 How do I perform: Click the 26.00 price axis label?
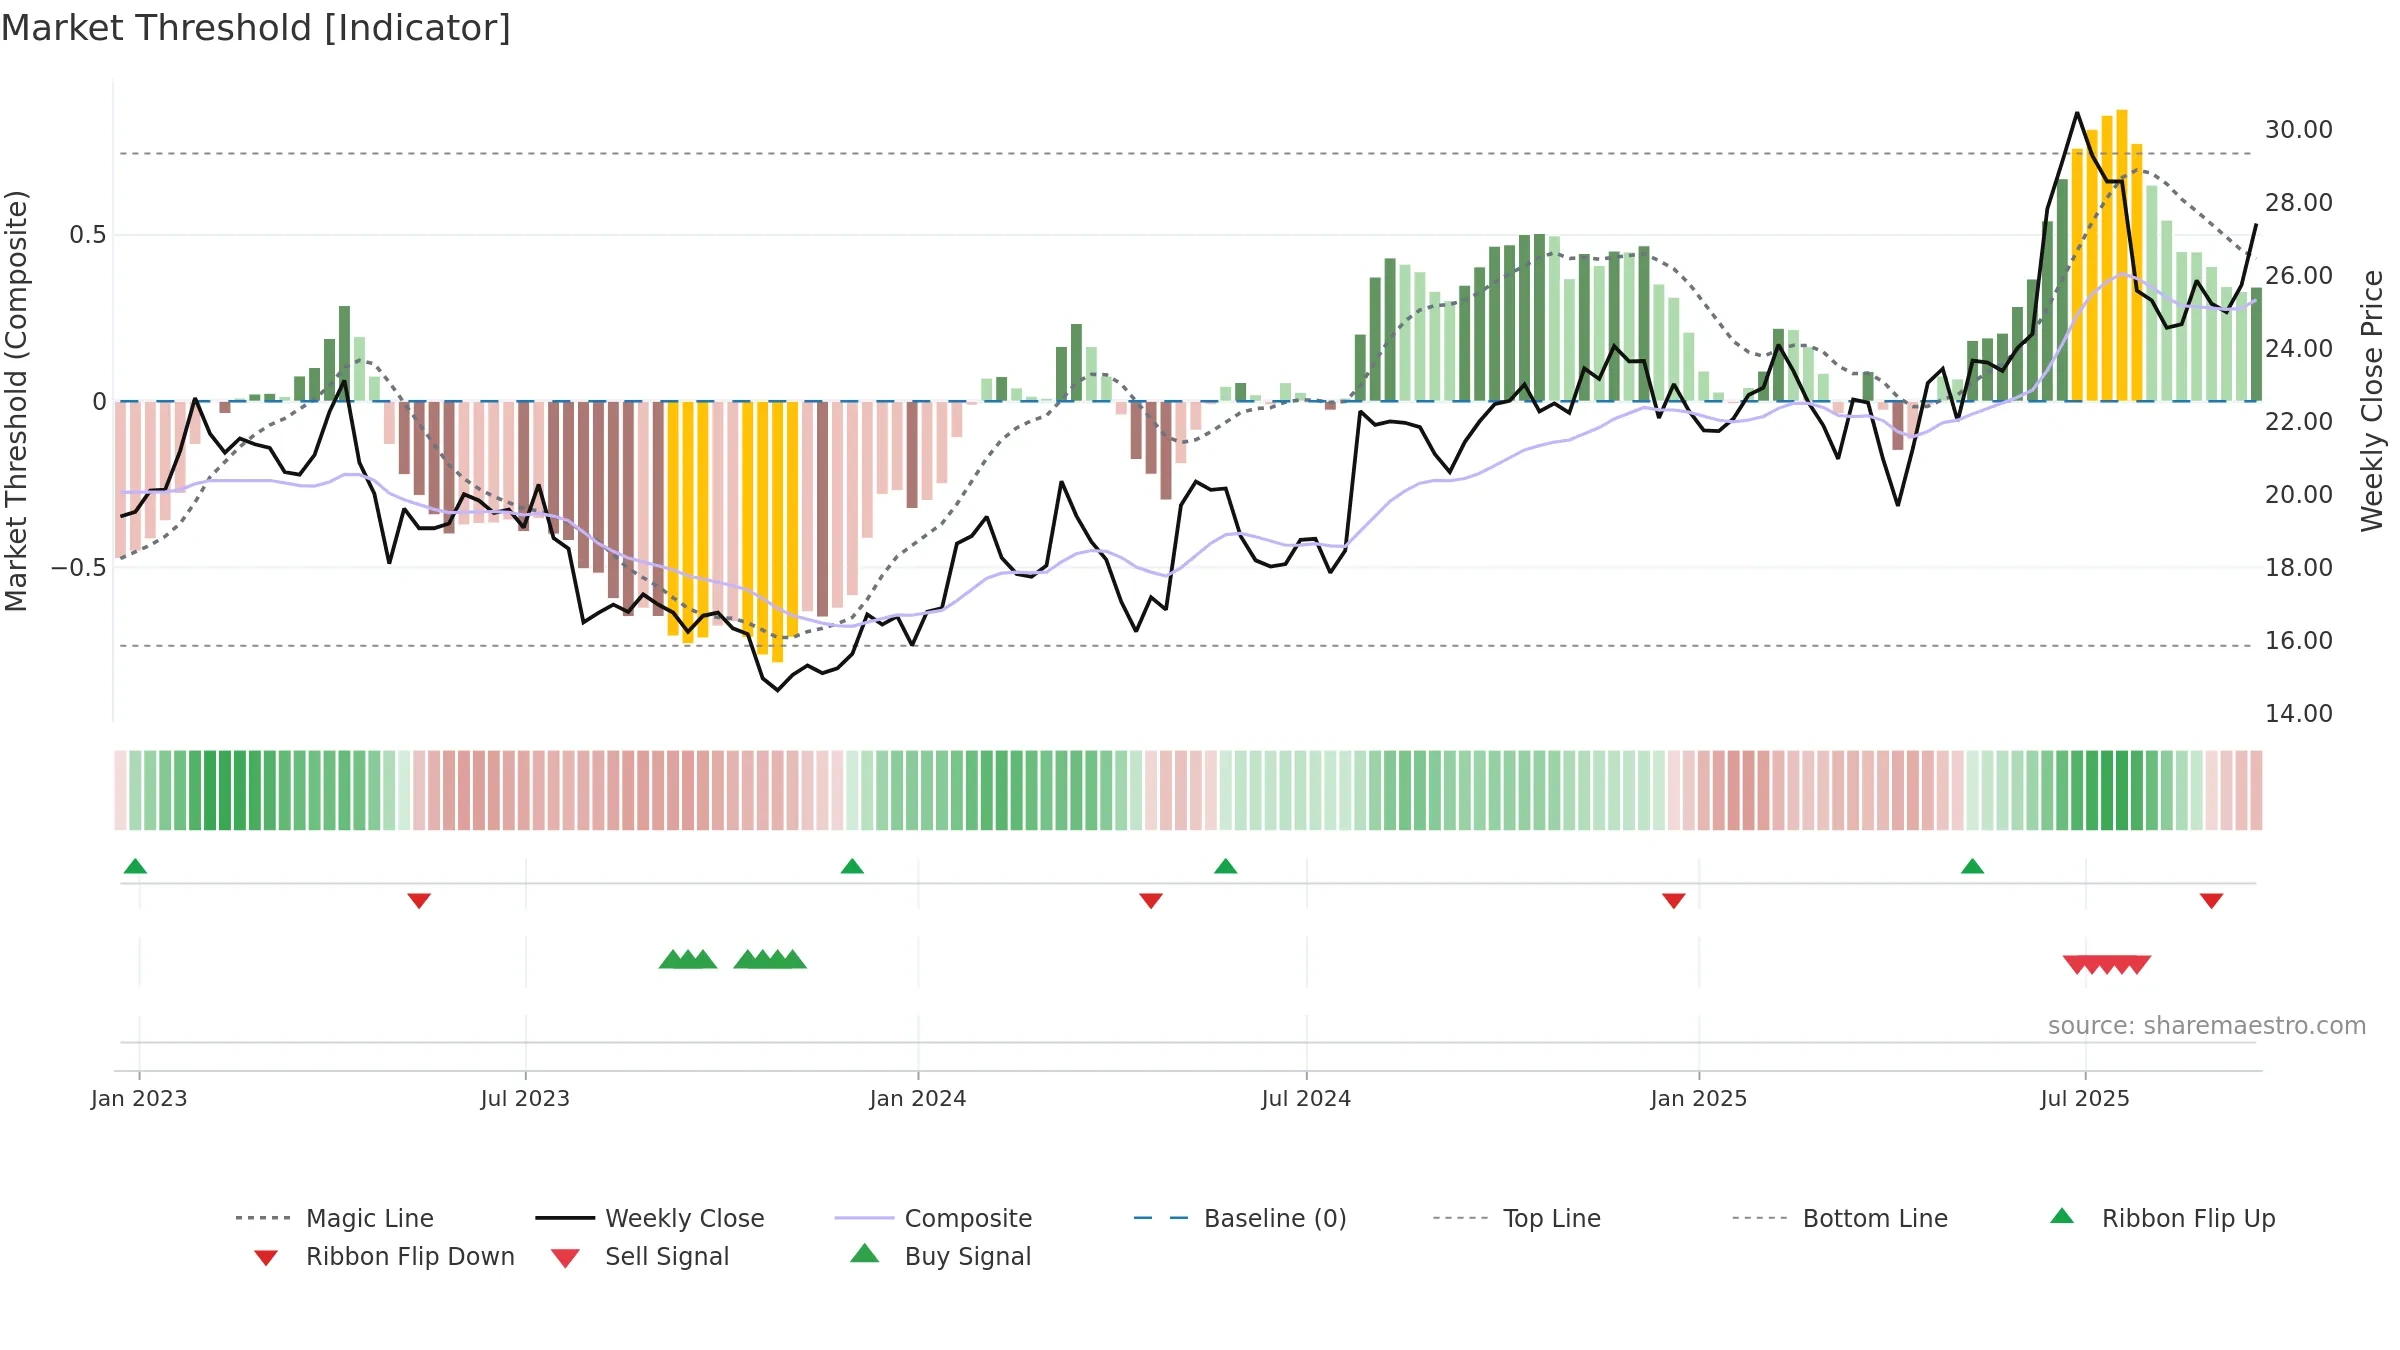click(2299, 275)
